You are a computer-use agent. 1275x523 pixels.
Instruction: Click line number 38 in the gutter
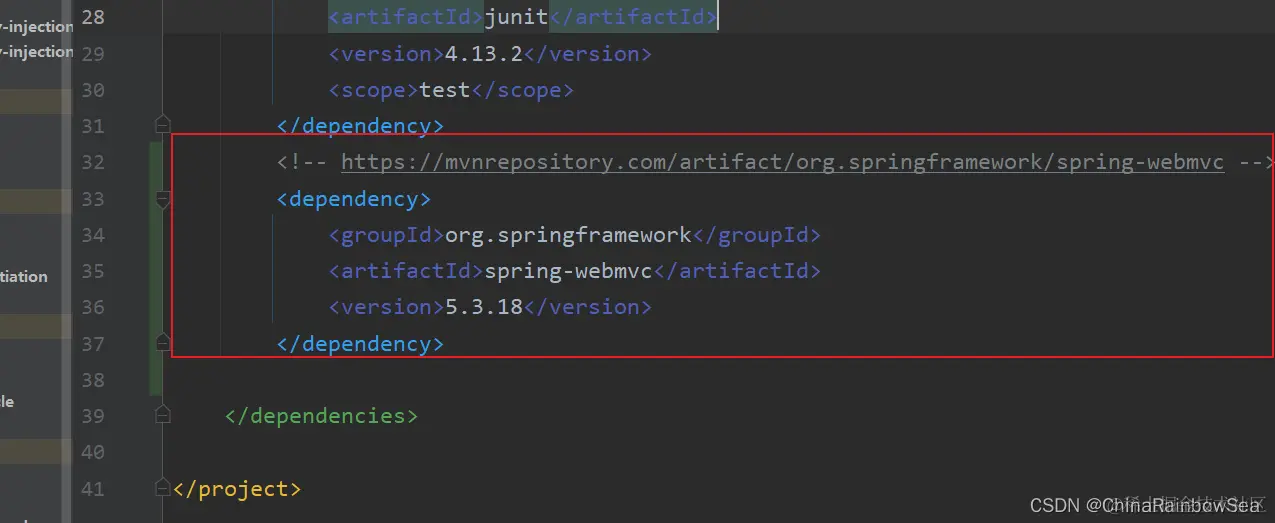(92, 380)
